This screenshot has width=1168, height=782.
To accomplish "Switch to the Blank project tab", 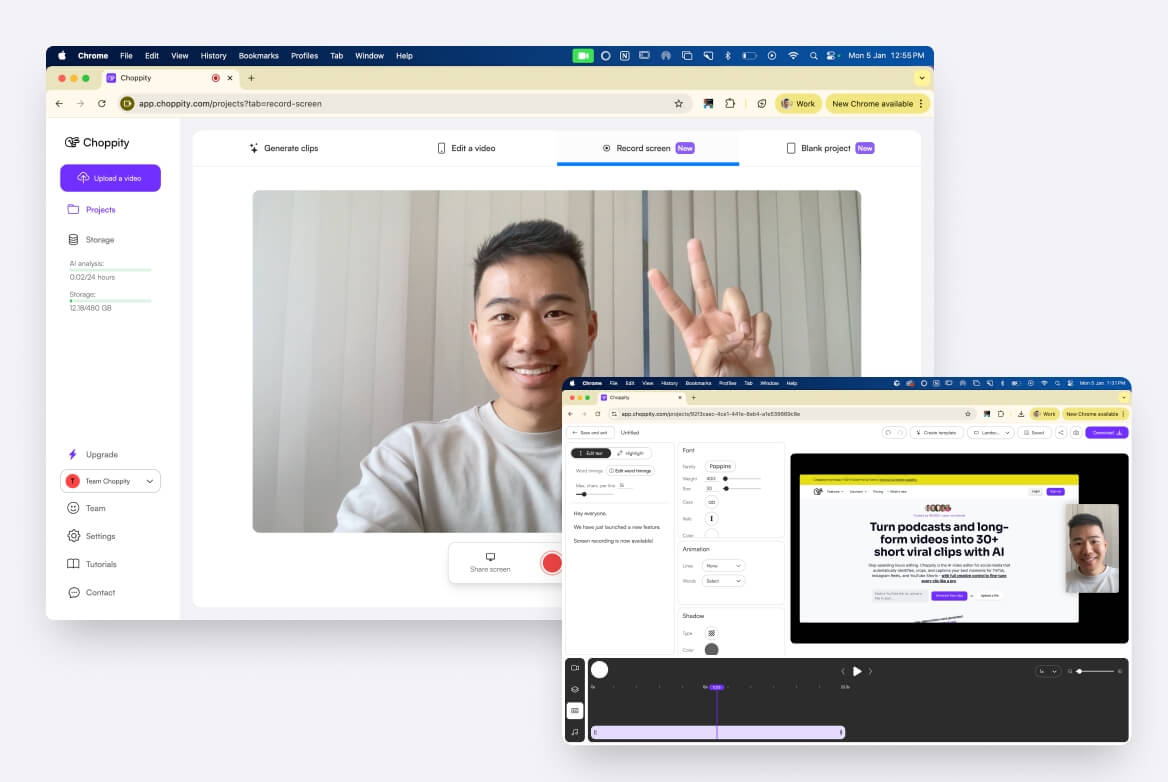I will coord(831,148).
